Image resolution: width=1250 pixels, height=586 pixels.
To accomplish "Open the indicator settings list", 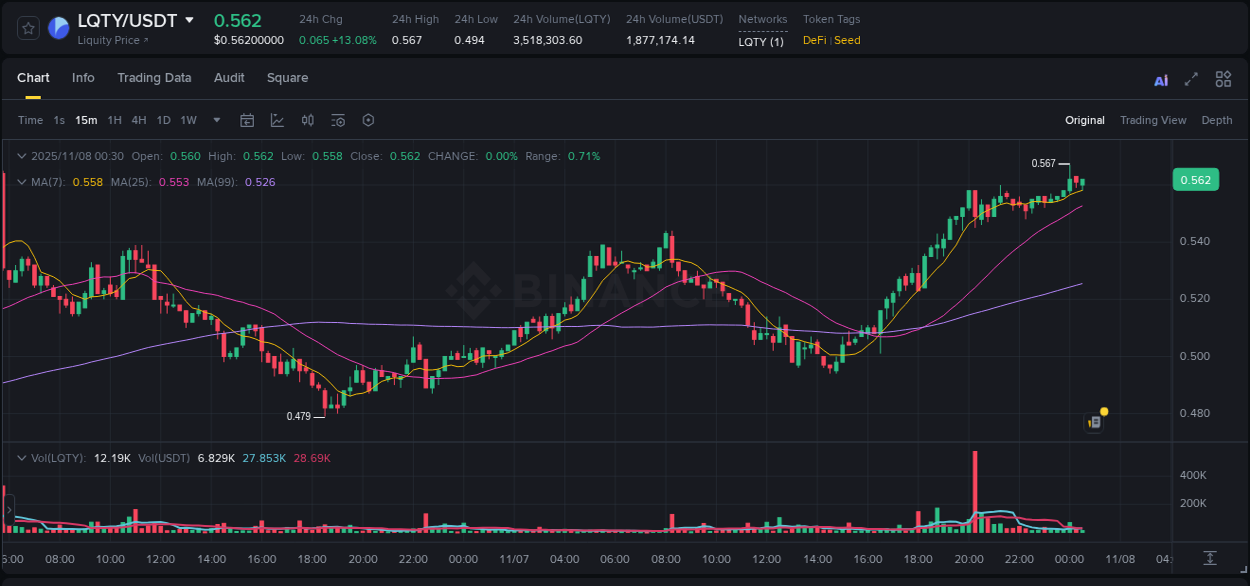I will (337, 120).
